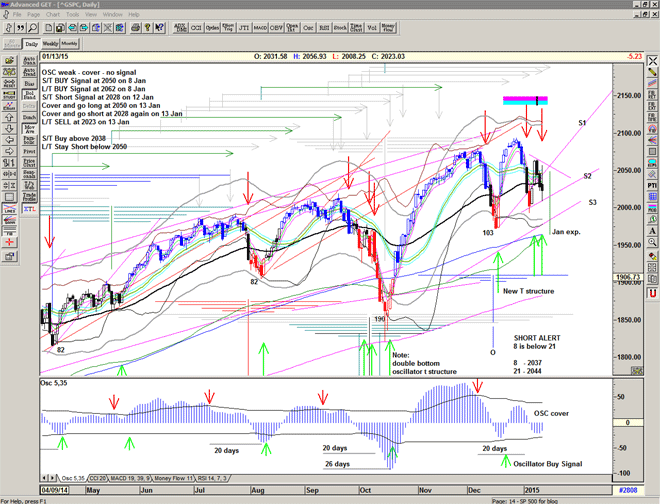This screenshot has height=504, width=660.
Task: Switch chart to Weekly timeframe
Action: pos(50,44)
